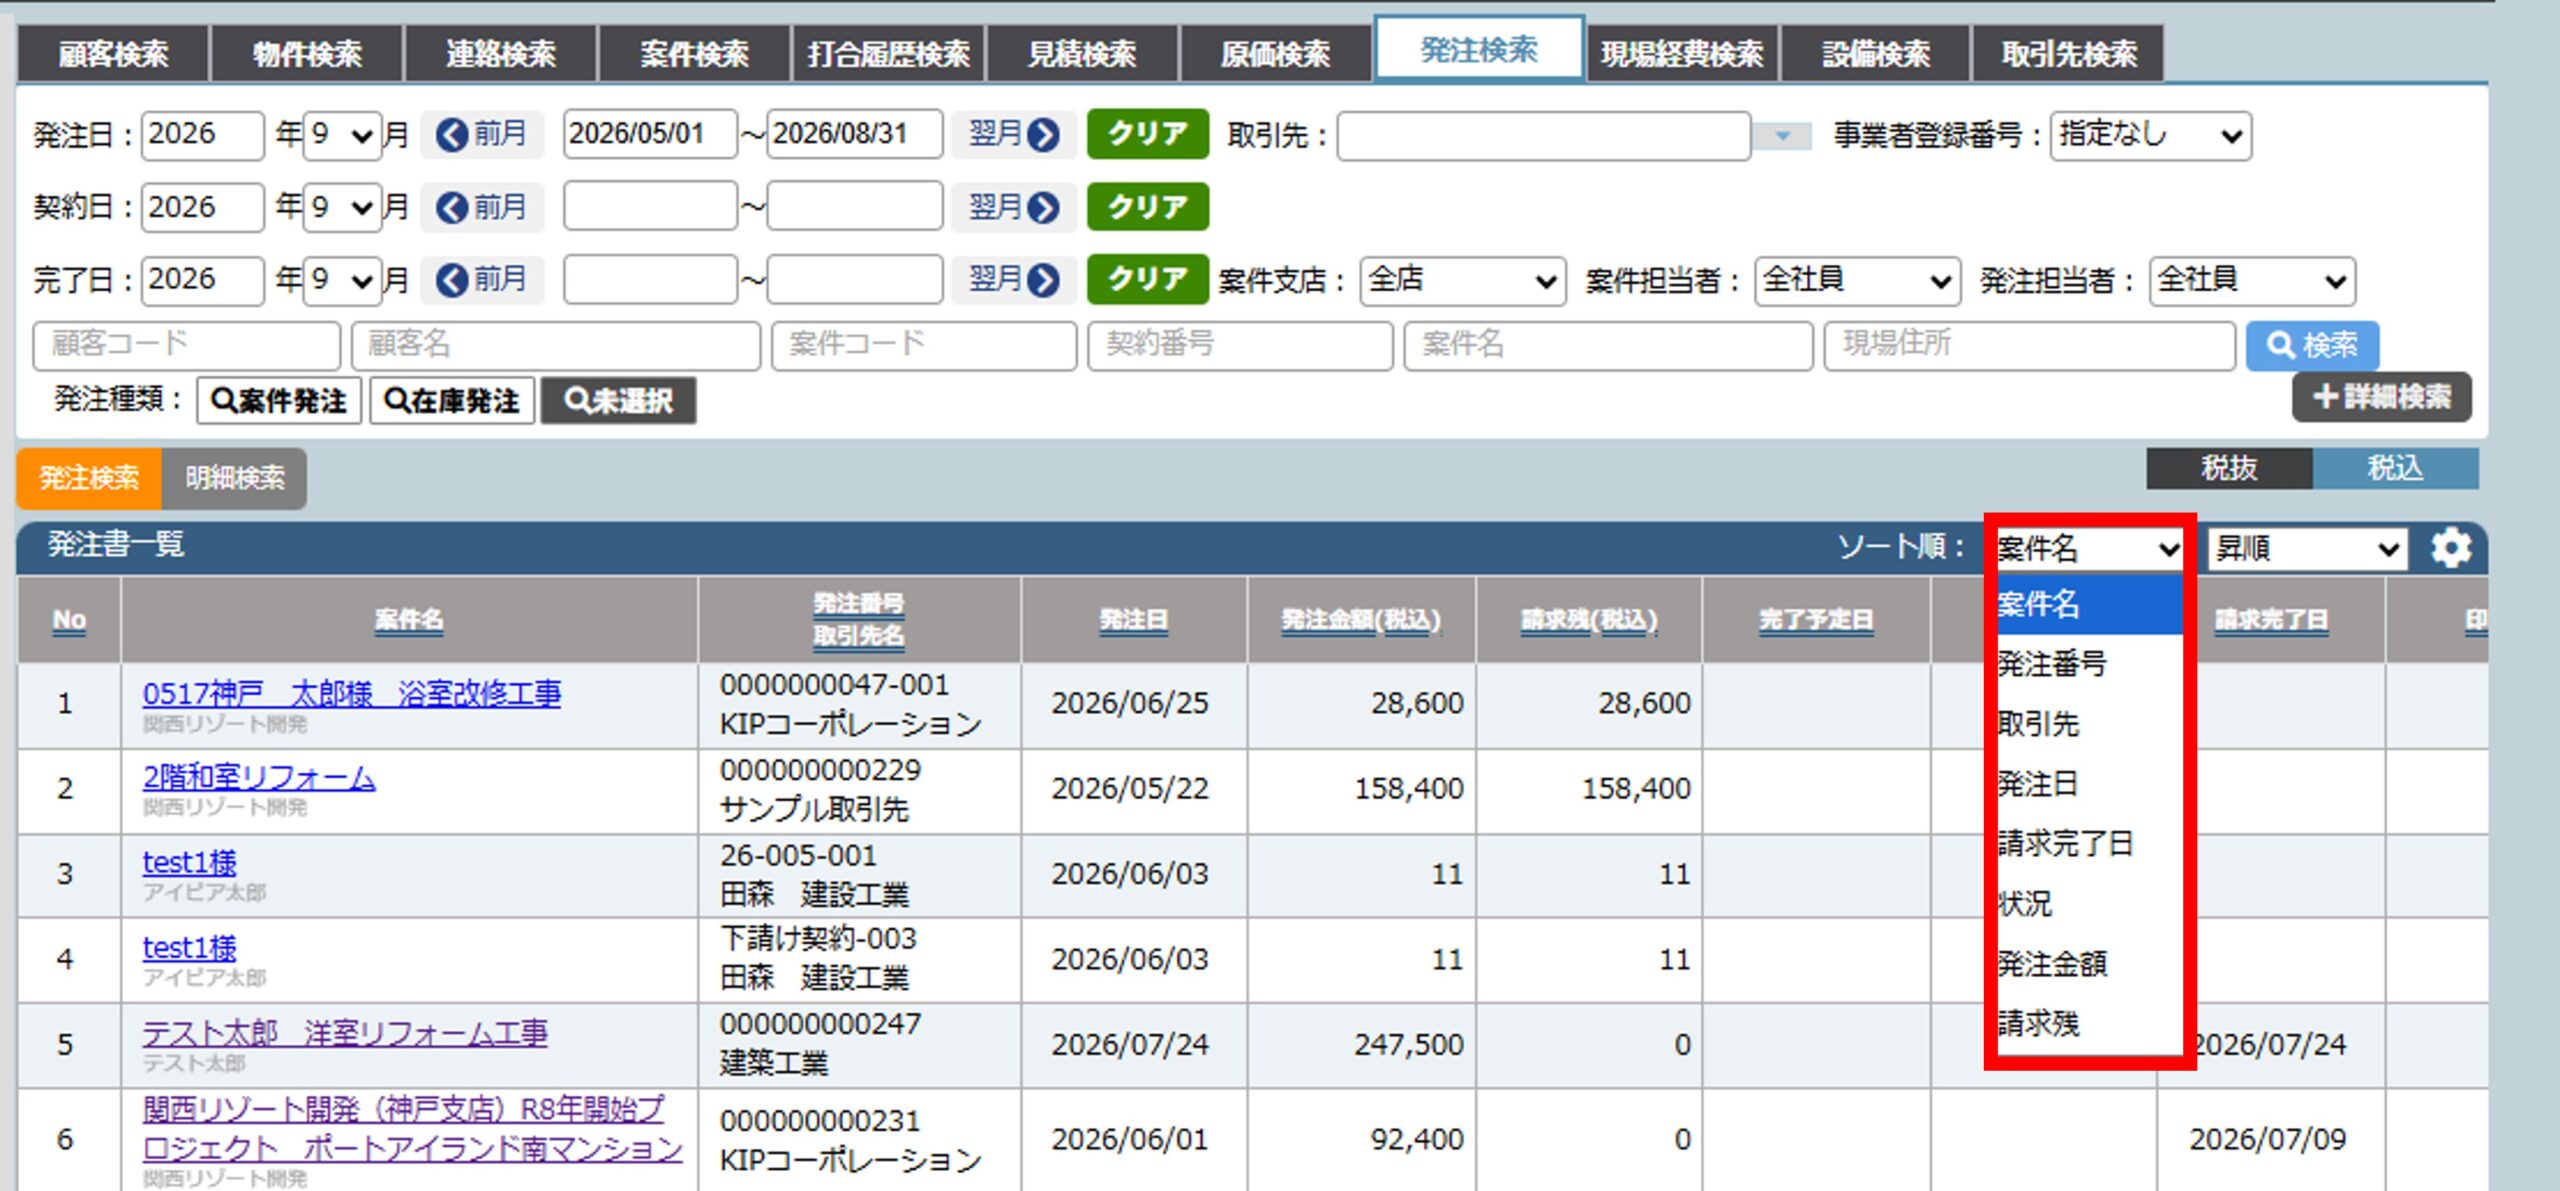Open 詳細検索 plus button

[2381, 397]
